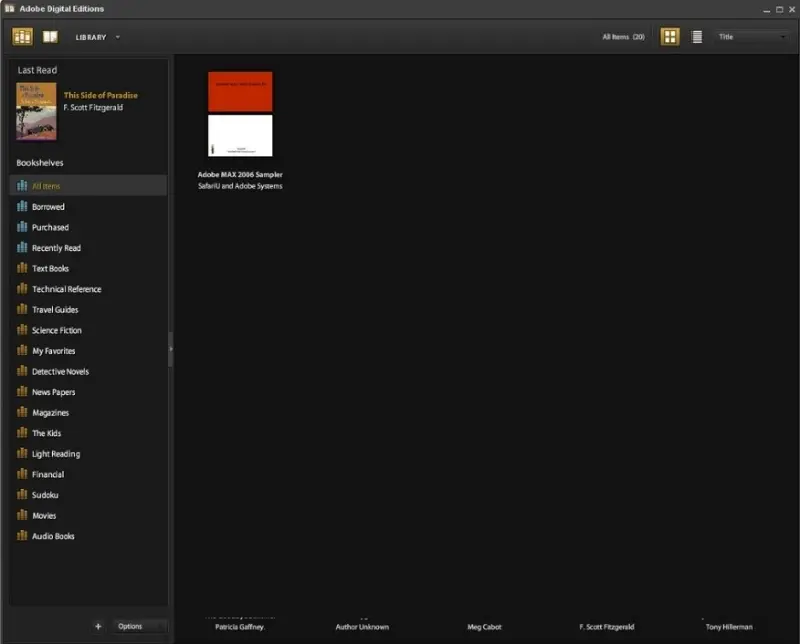Click SafariU and Adobe Systems author text
This screenshot has height=644, width=800.
[x=240, y=186]
